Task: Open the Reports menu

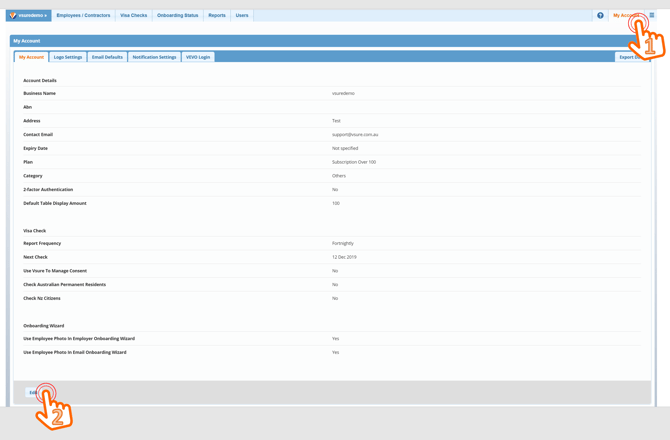Action: pos(216,16)
